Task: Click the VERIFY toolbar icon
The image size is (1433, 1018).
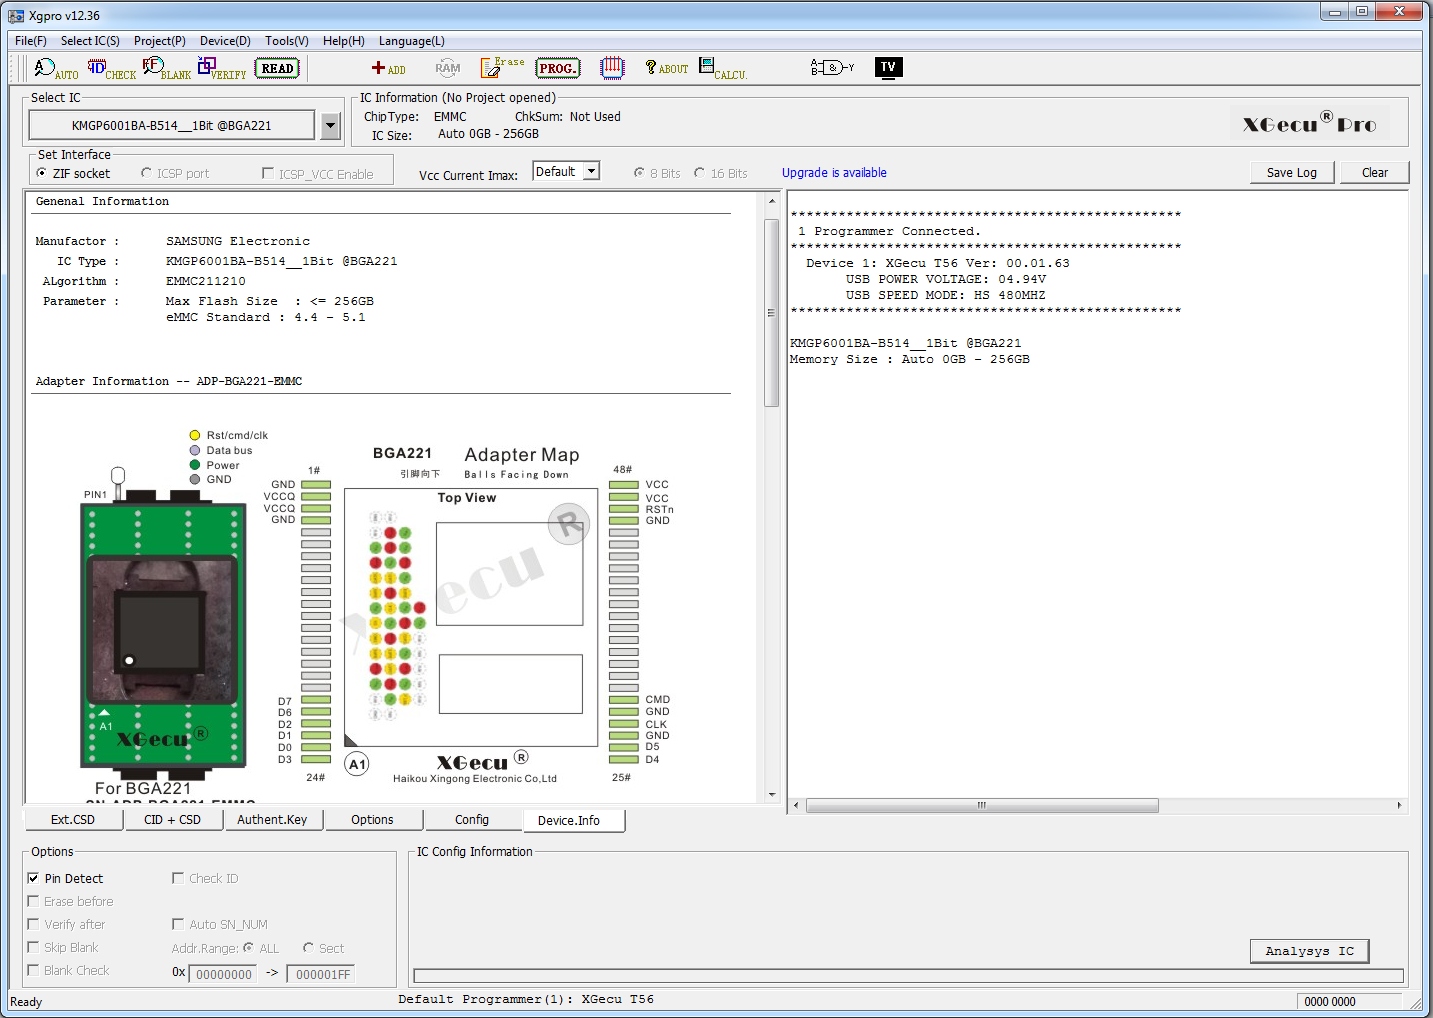Action: (221, 68)
